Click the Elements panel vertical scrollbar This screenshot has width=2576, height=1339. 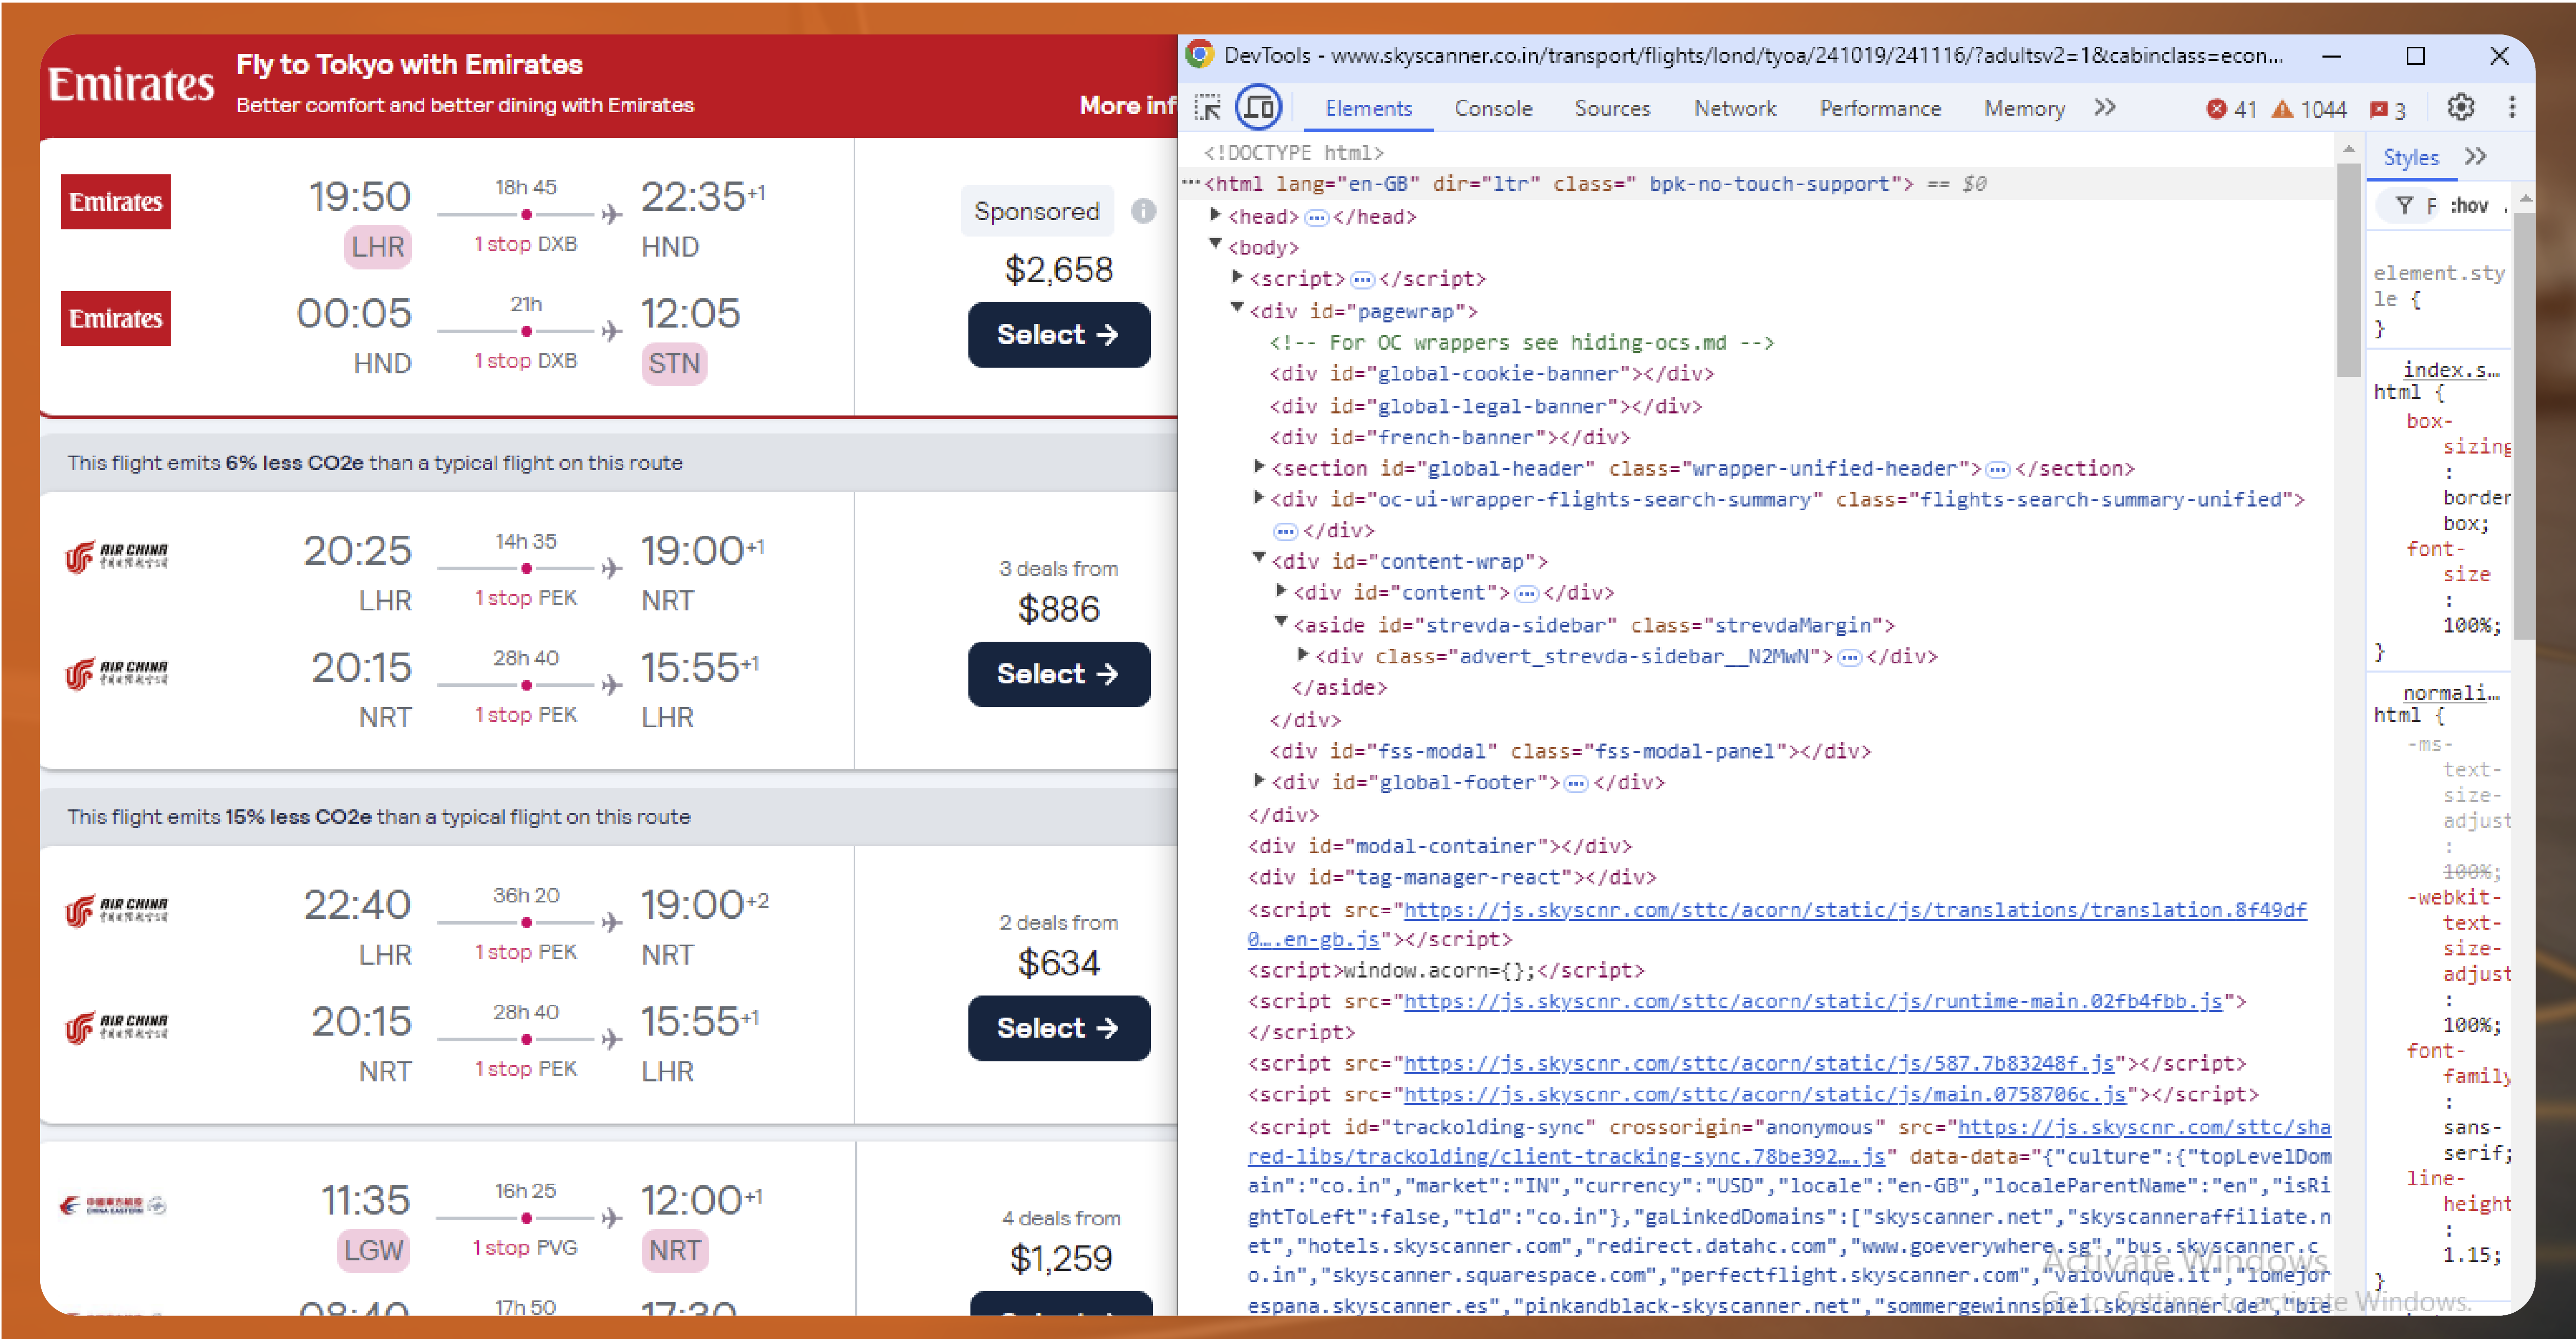click(2348, 270)
